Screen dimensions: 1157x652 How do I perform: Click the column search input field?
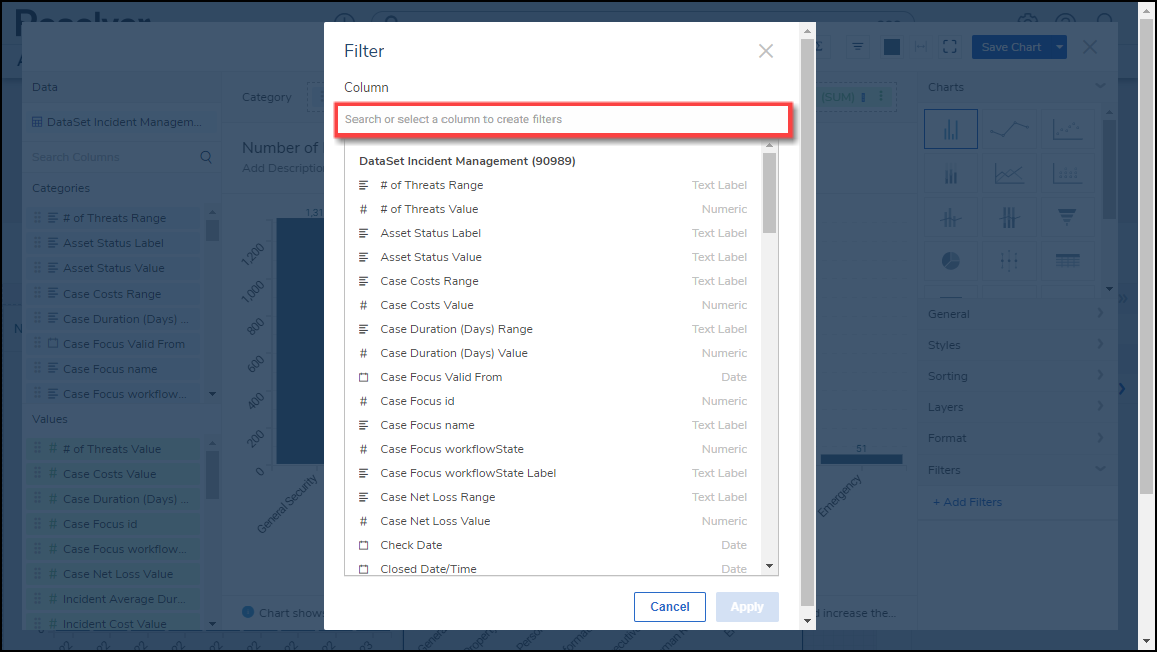point(564,119)
